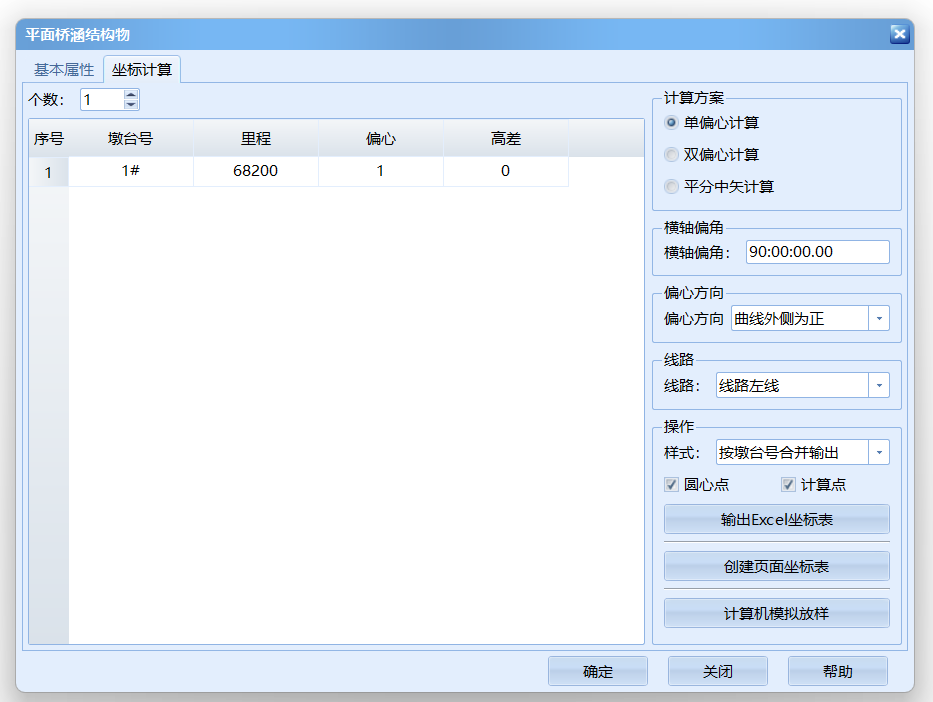
Task: Toggle the 圆心点 checkbox
Action: (x=672, y=485)
